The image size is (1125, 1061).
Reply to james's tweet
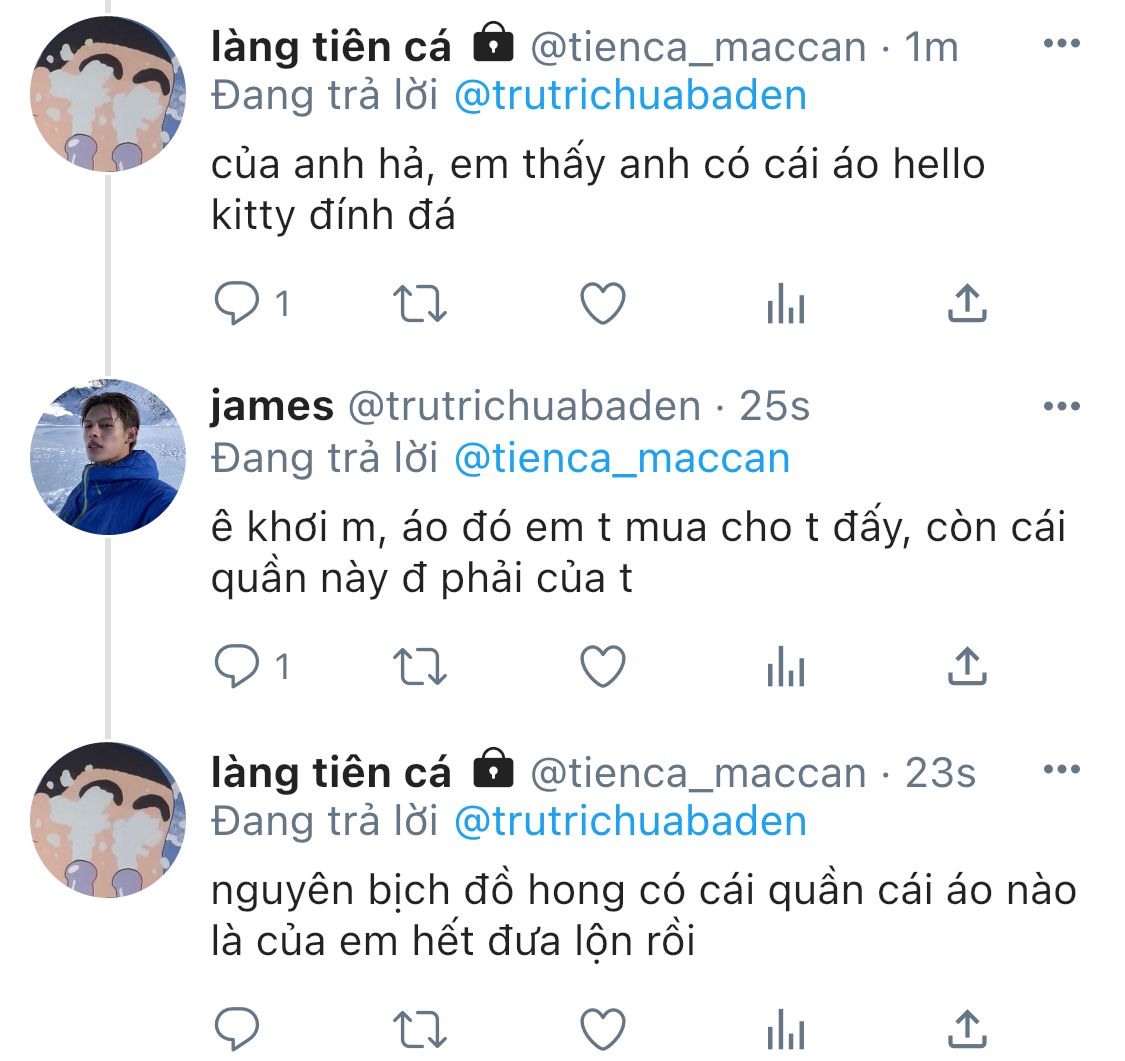pyautogui.click(x=238, y=667)
